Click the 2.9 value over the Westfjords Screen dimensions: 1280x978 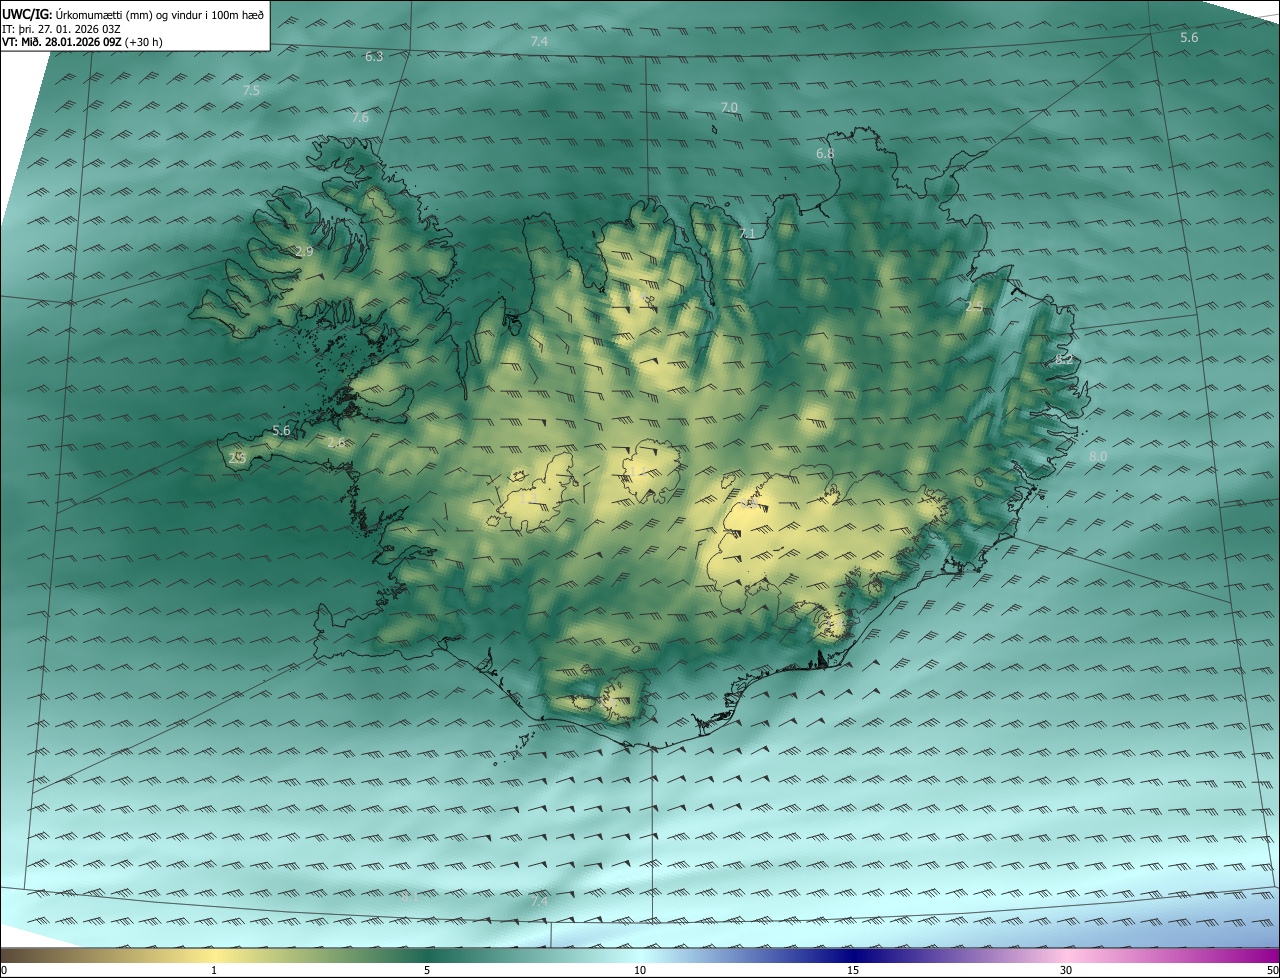[x=304, y=252]
